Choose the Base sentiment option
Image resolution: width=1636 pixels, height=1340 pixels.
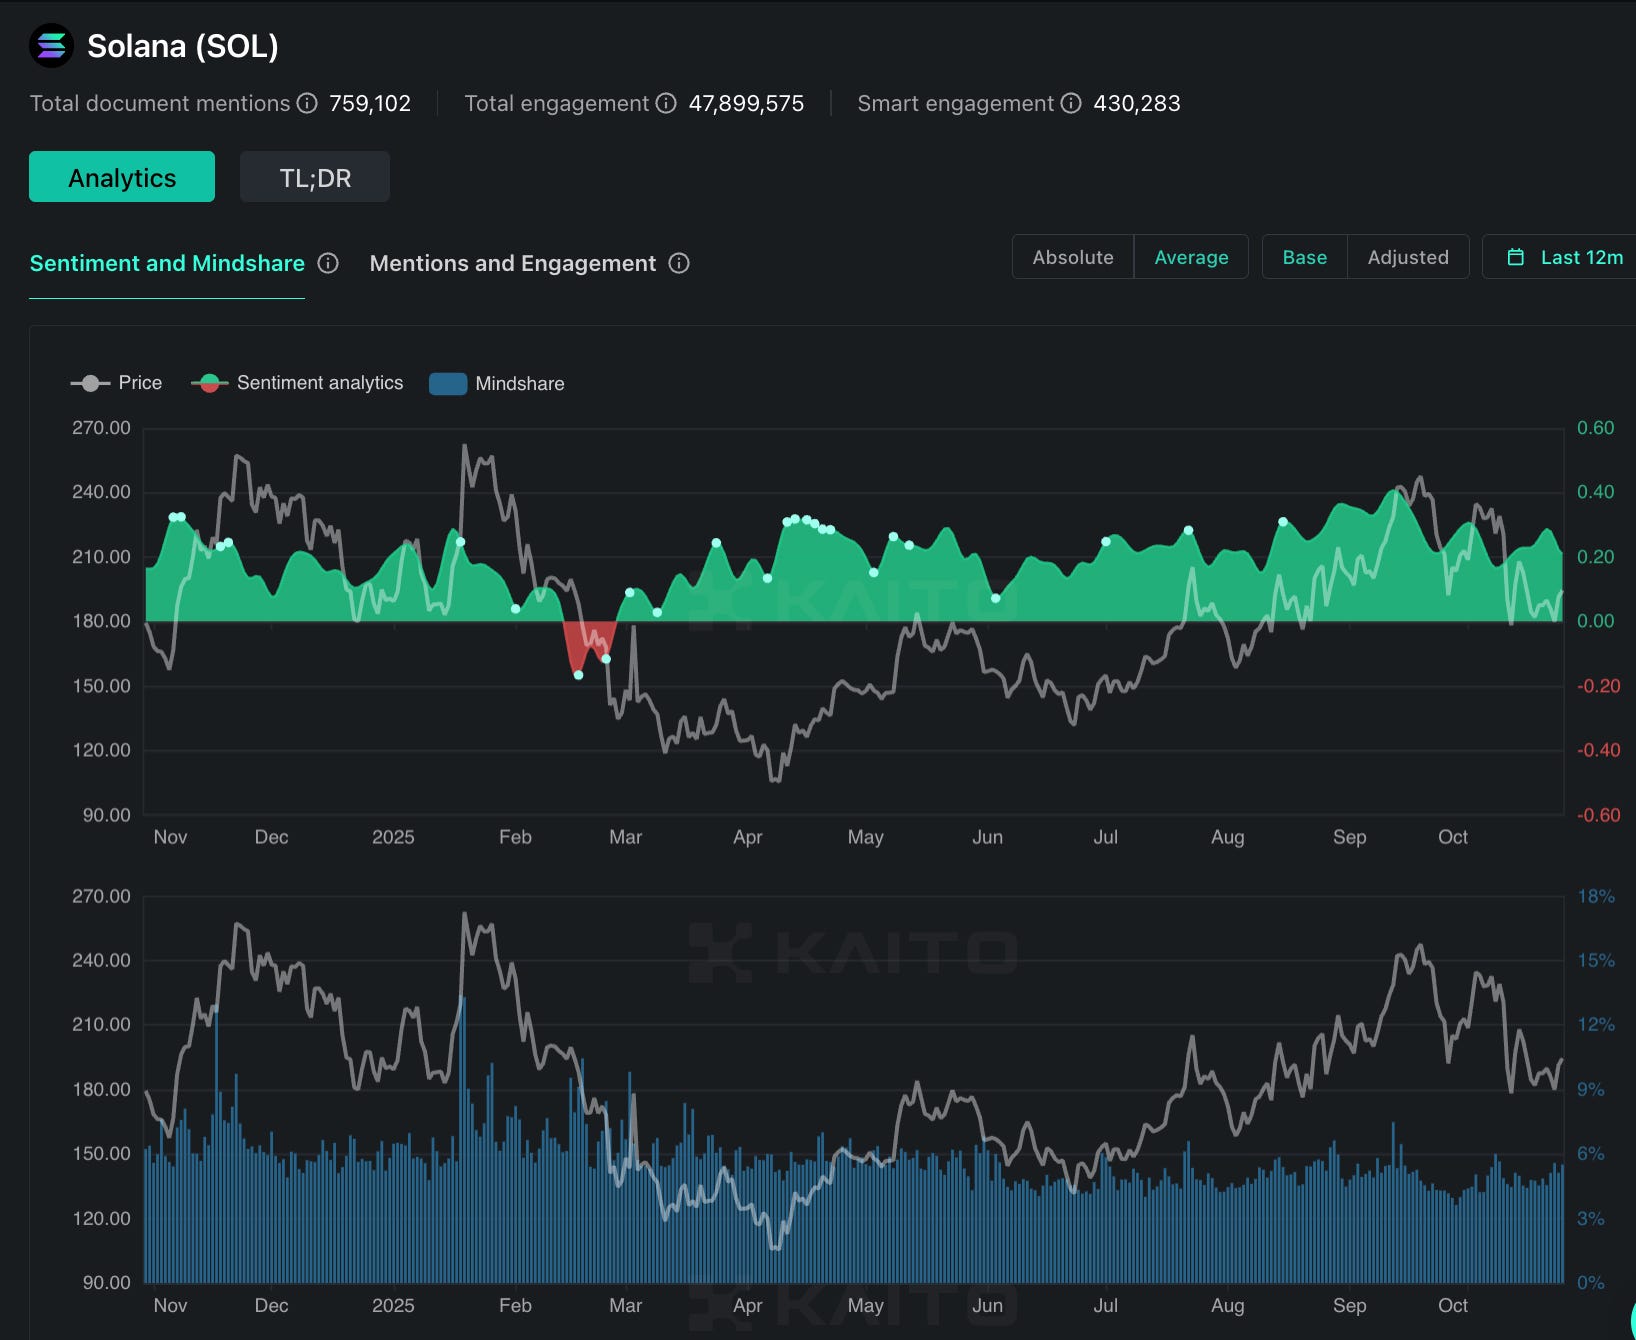[1305, 257]
